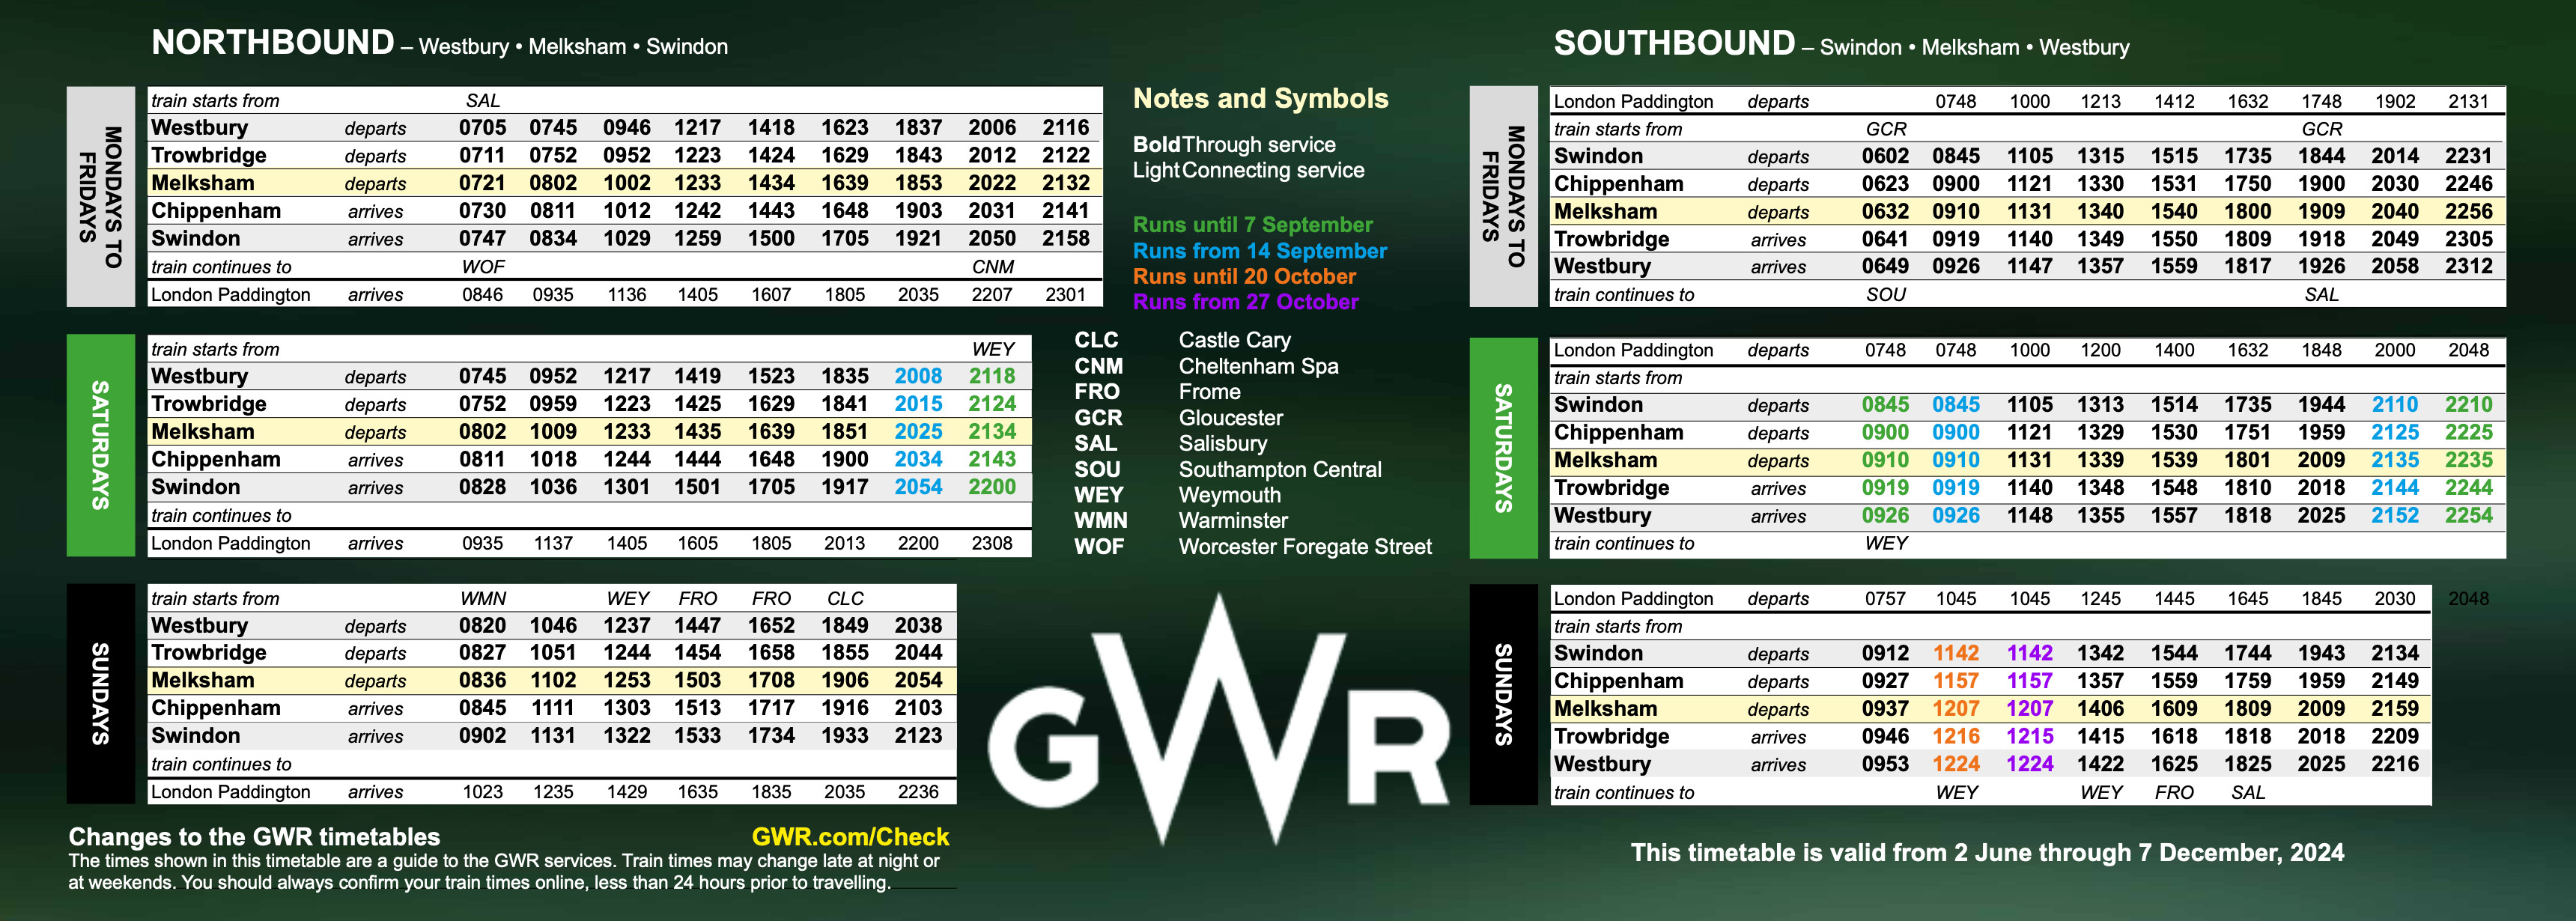The width and height of the screenshot is (2576, 921).
Task: Click northbound weekday Melksham 0721 departure
Action: pos(482,184)
